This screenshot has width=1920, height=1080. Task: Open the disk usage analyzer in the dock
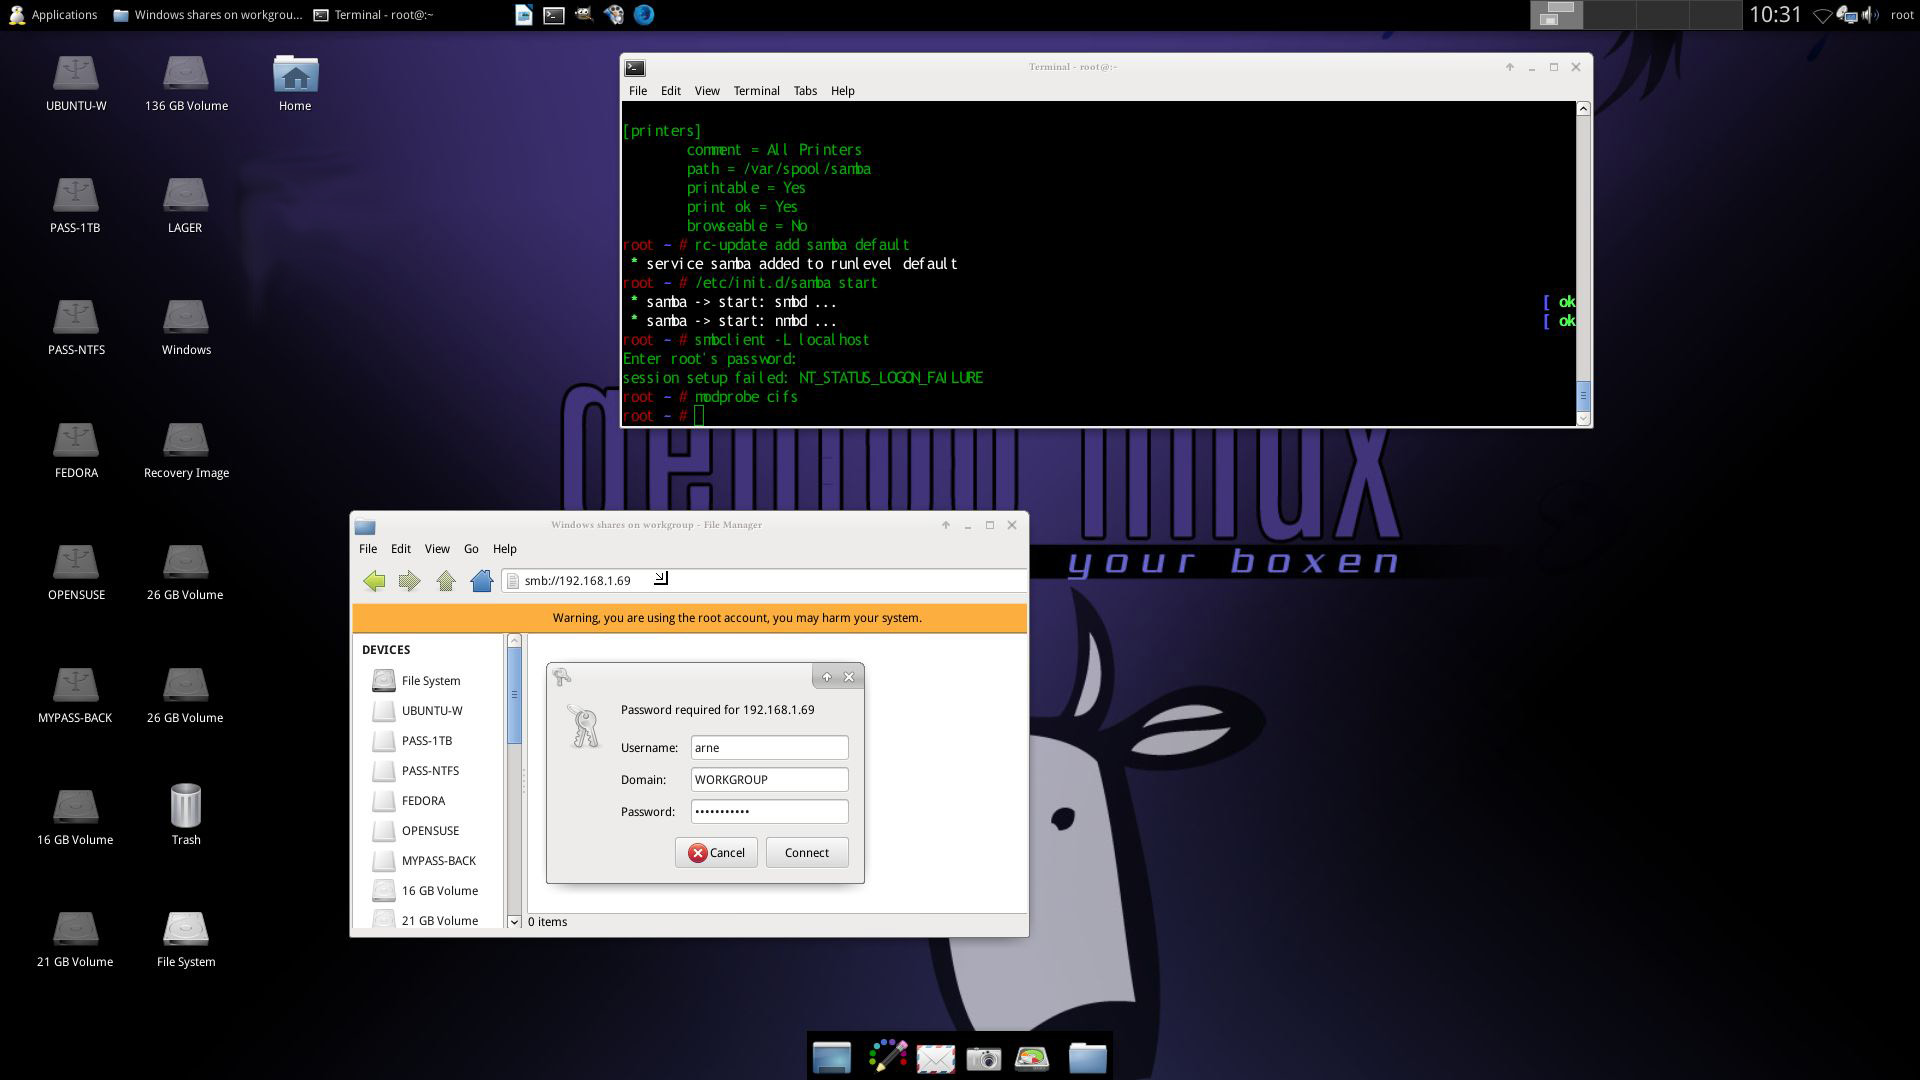click(1032, 1058)
